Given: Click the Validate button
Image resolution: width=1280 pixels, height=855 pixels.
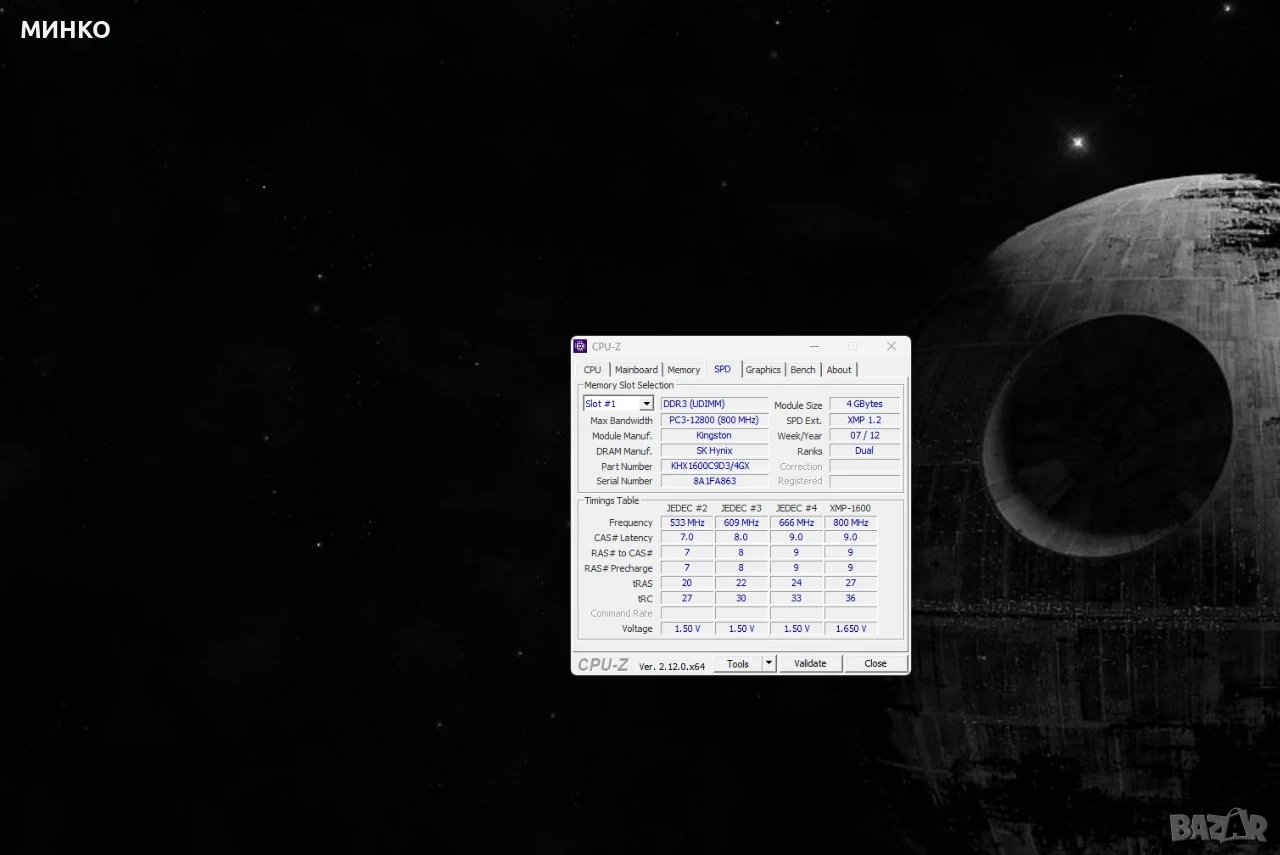Looking at the screenshot, I should pyautogui.click(x=810, y=663).
